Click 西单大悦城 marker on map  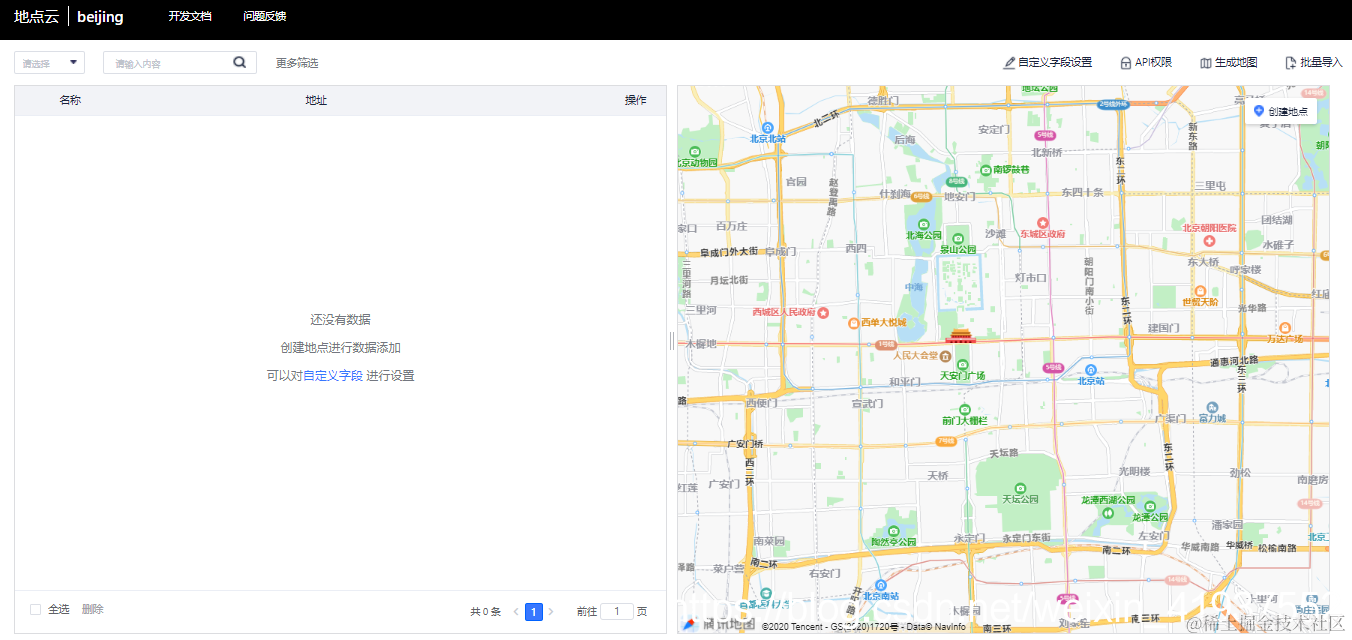click(x=853, y=322)
